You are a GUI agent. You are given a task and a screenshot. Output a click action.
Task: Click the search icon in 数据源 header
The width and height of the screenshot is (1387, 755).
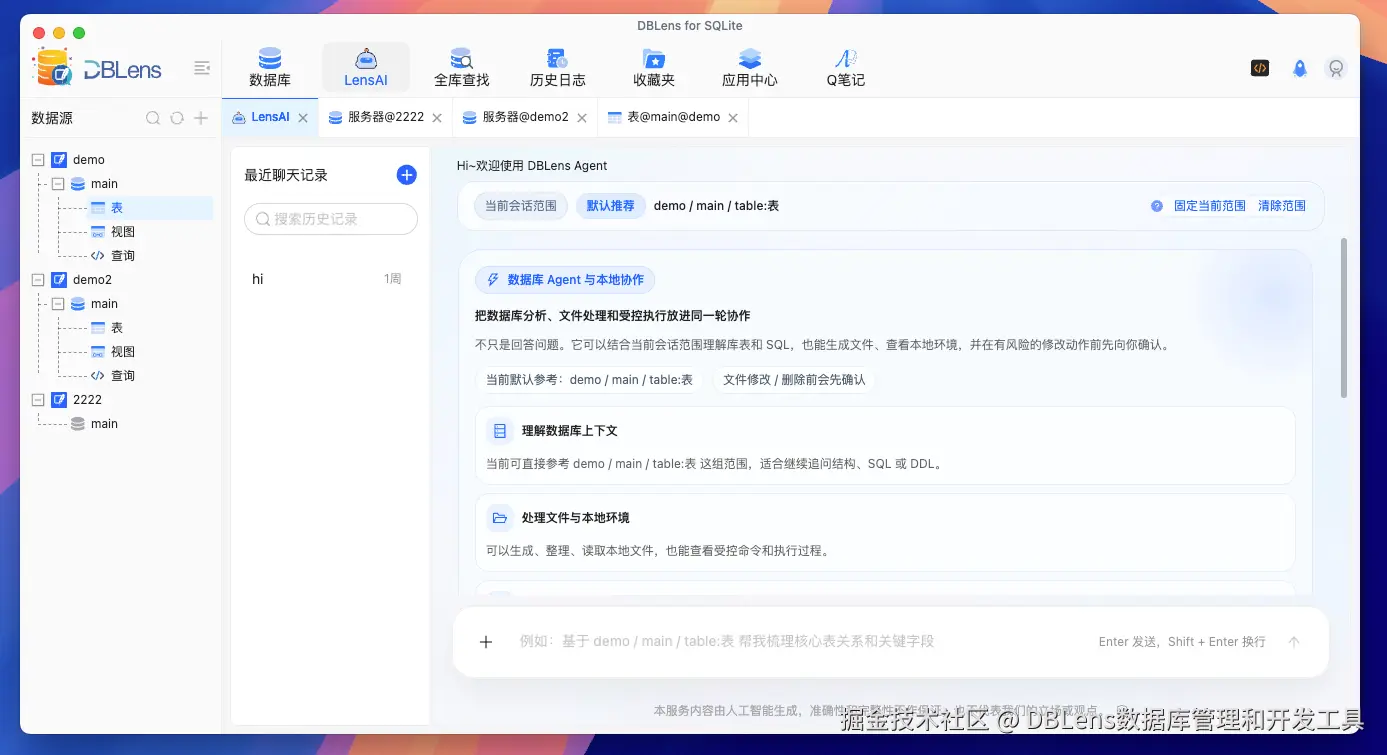153,118
